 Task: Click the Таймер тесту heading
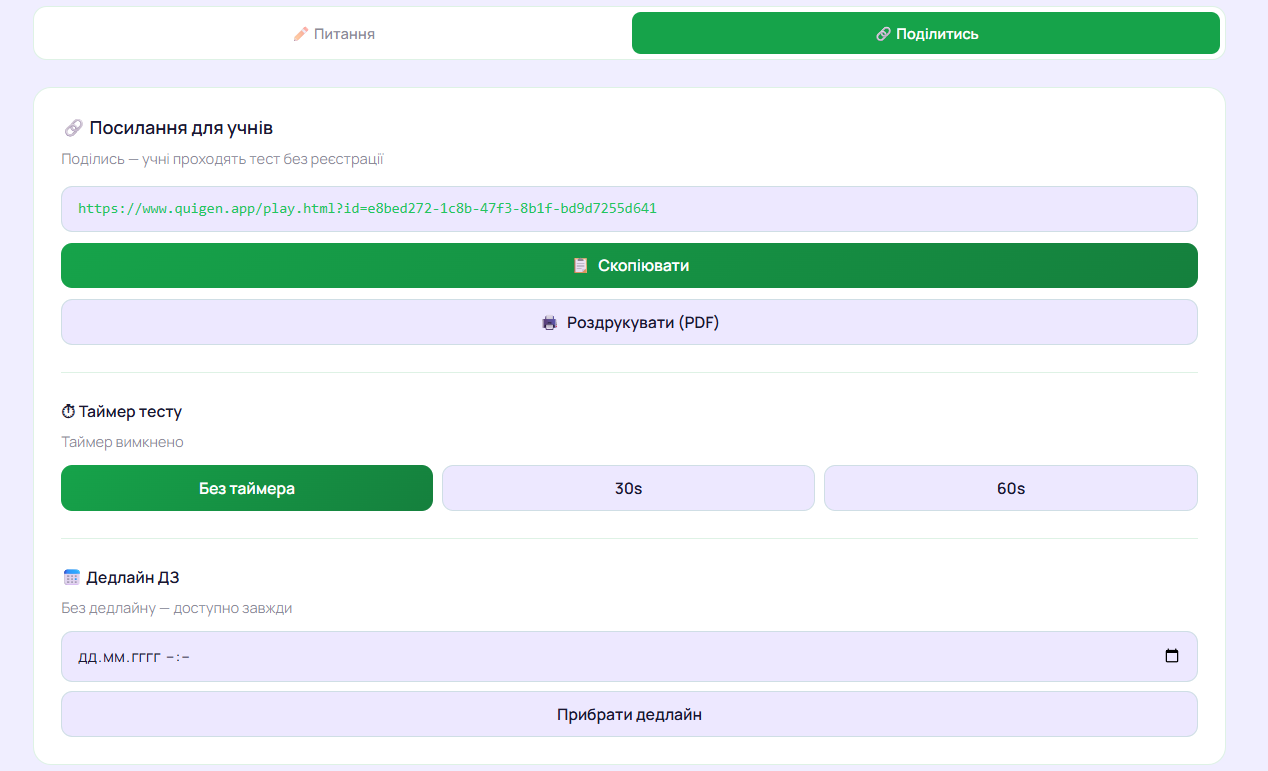pyautogui.click(x=122, y=411)
